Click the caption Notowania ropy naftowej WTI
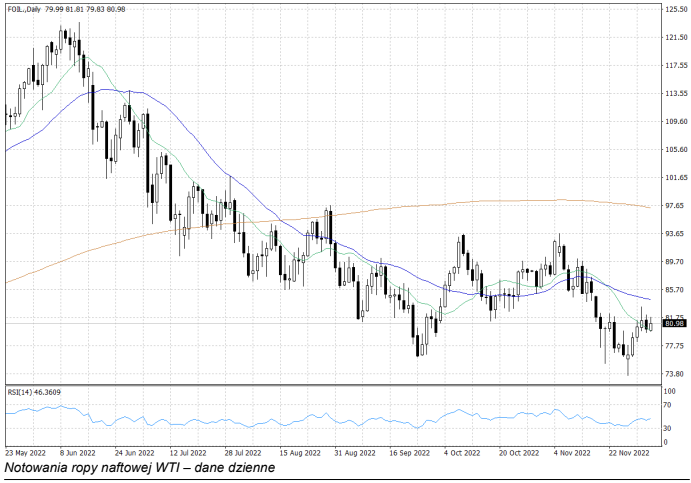Viewport: 691px width, 483px height. (x=139, y=468)
